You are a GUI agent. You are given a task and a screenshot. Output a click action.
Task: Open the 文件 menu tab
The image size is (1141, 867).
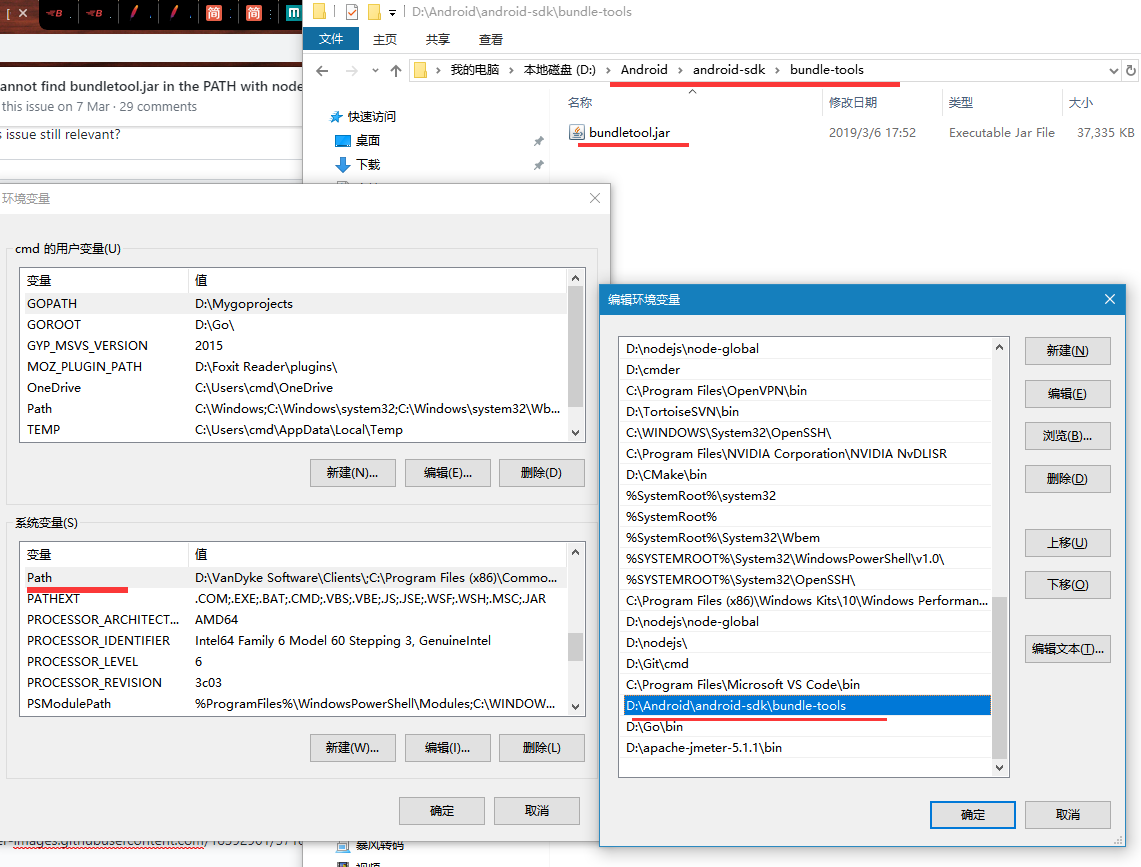[x=331, y=39]
